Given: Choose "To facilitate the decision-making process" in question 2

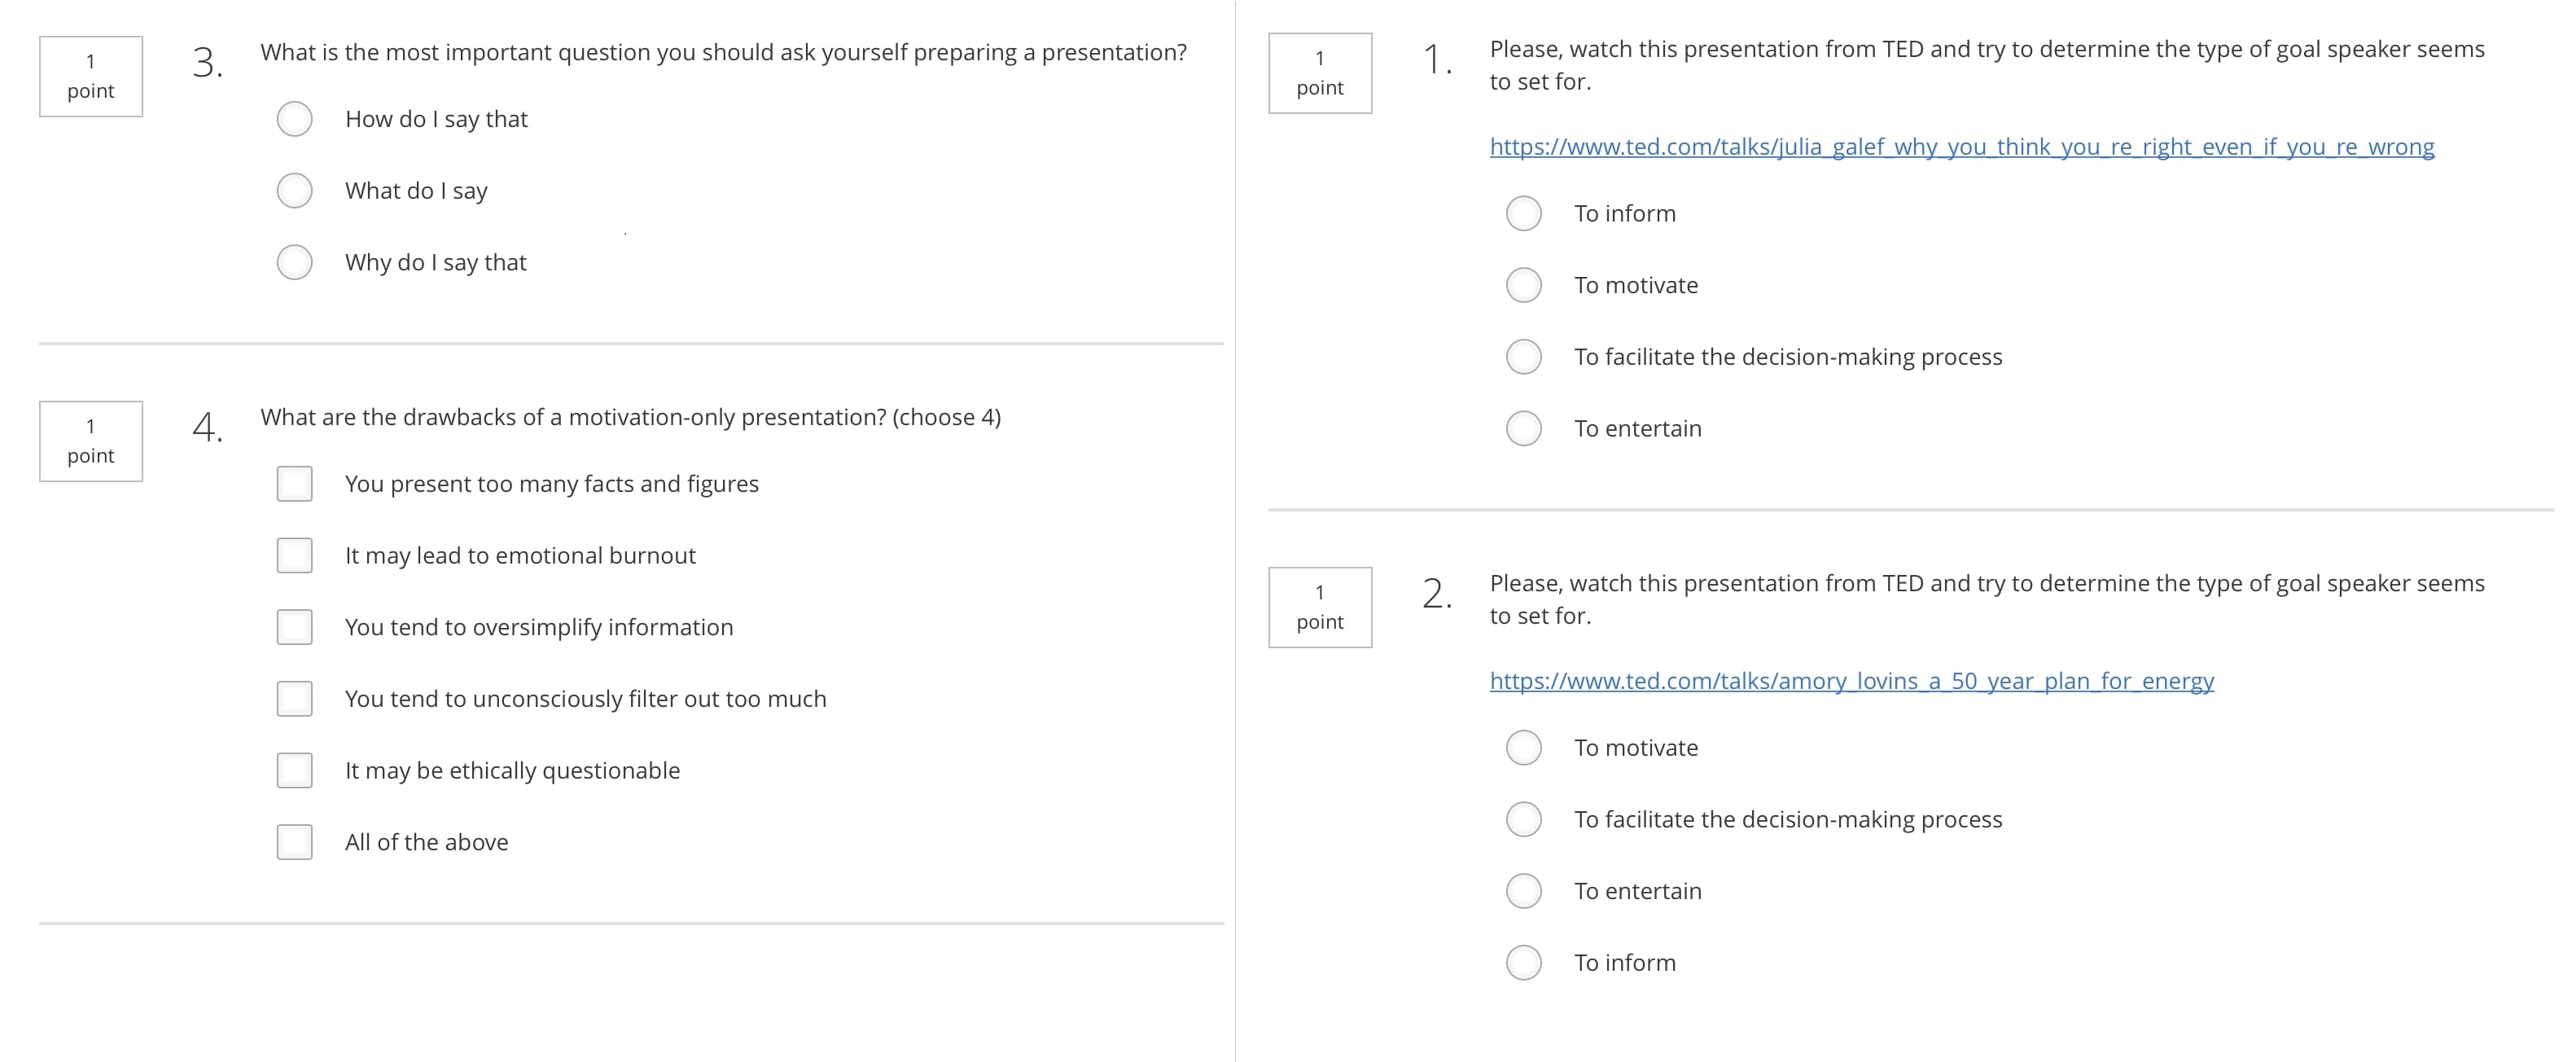Looking at the screenshot, I should pyautogui.click(x=1523, y=820).
